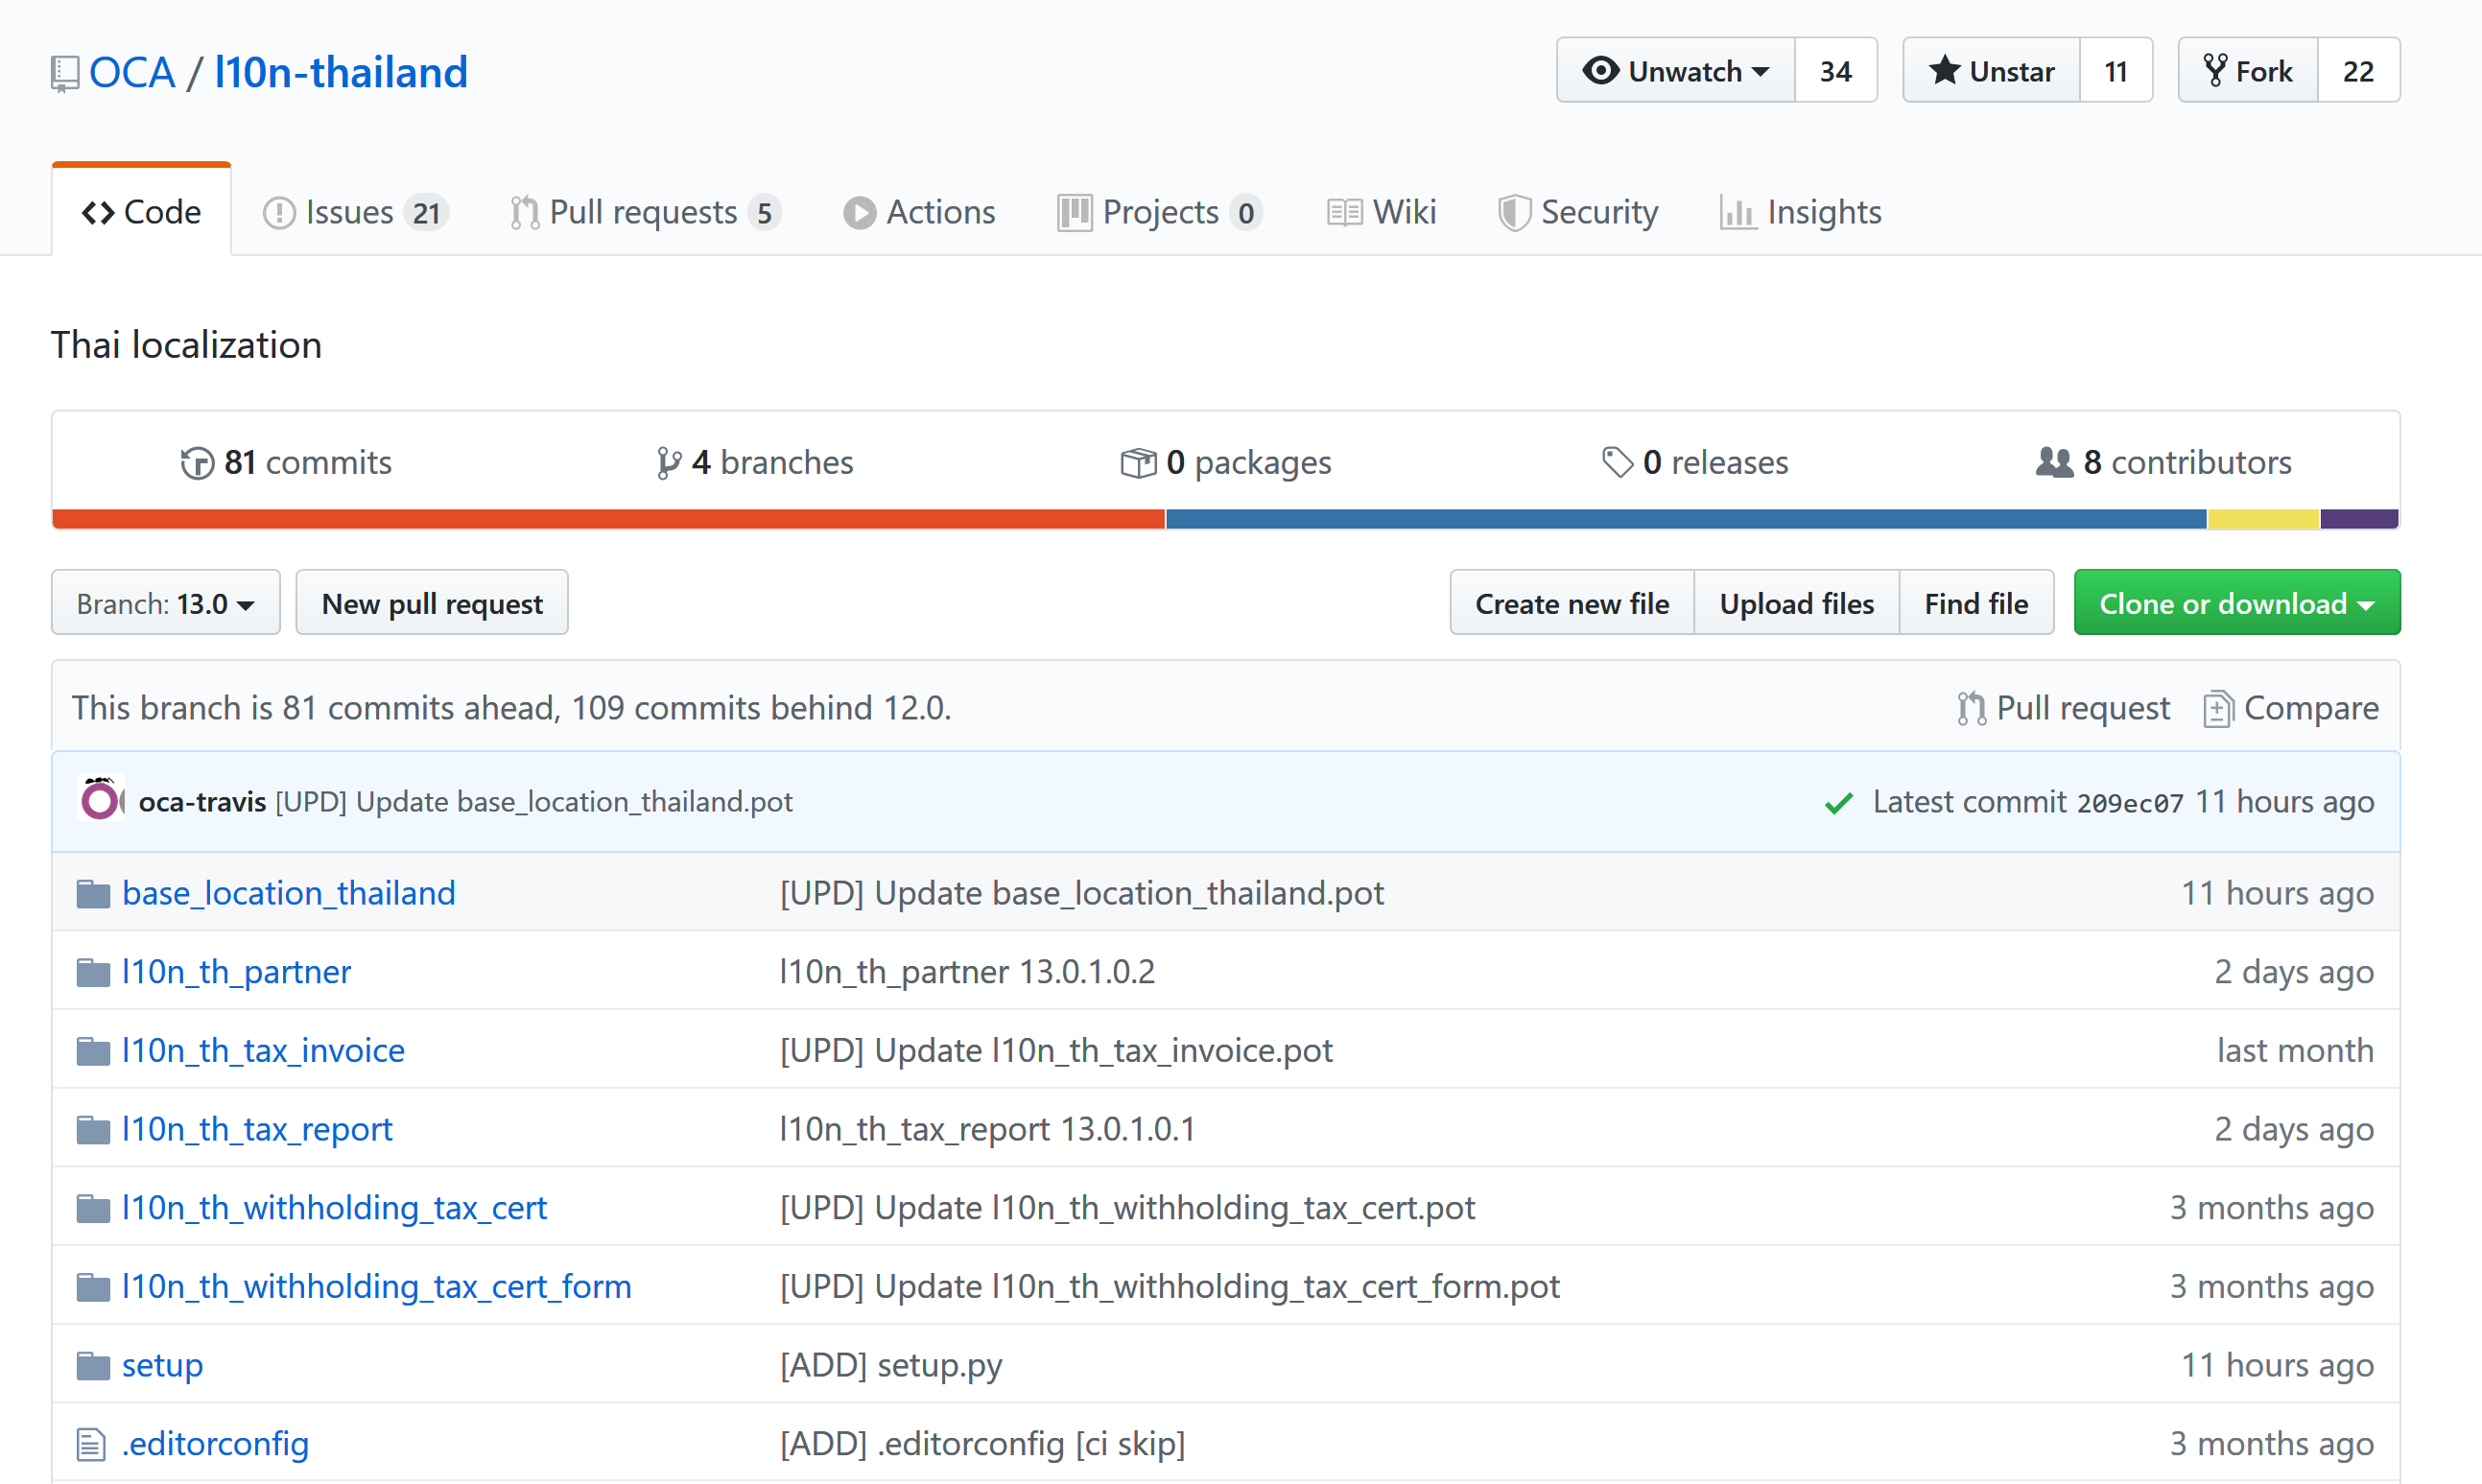Image resolution: width=2482 pixels, height=1484 pixels.
Task: Click the Create new file button
Action: tap(1571, 603)
